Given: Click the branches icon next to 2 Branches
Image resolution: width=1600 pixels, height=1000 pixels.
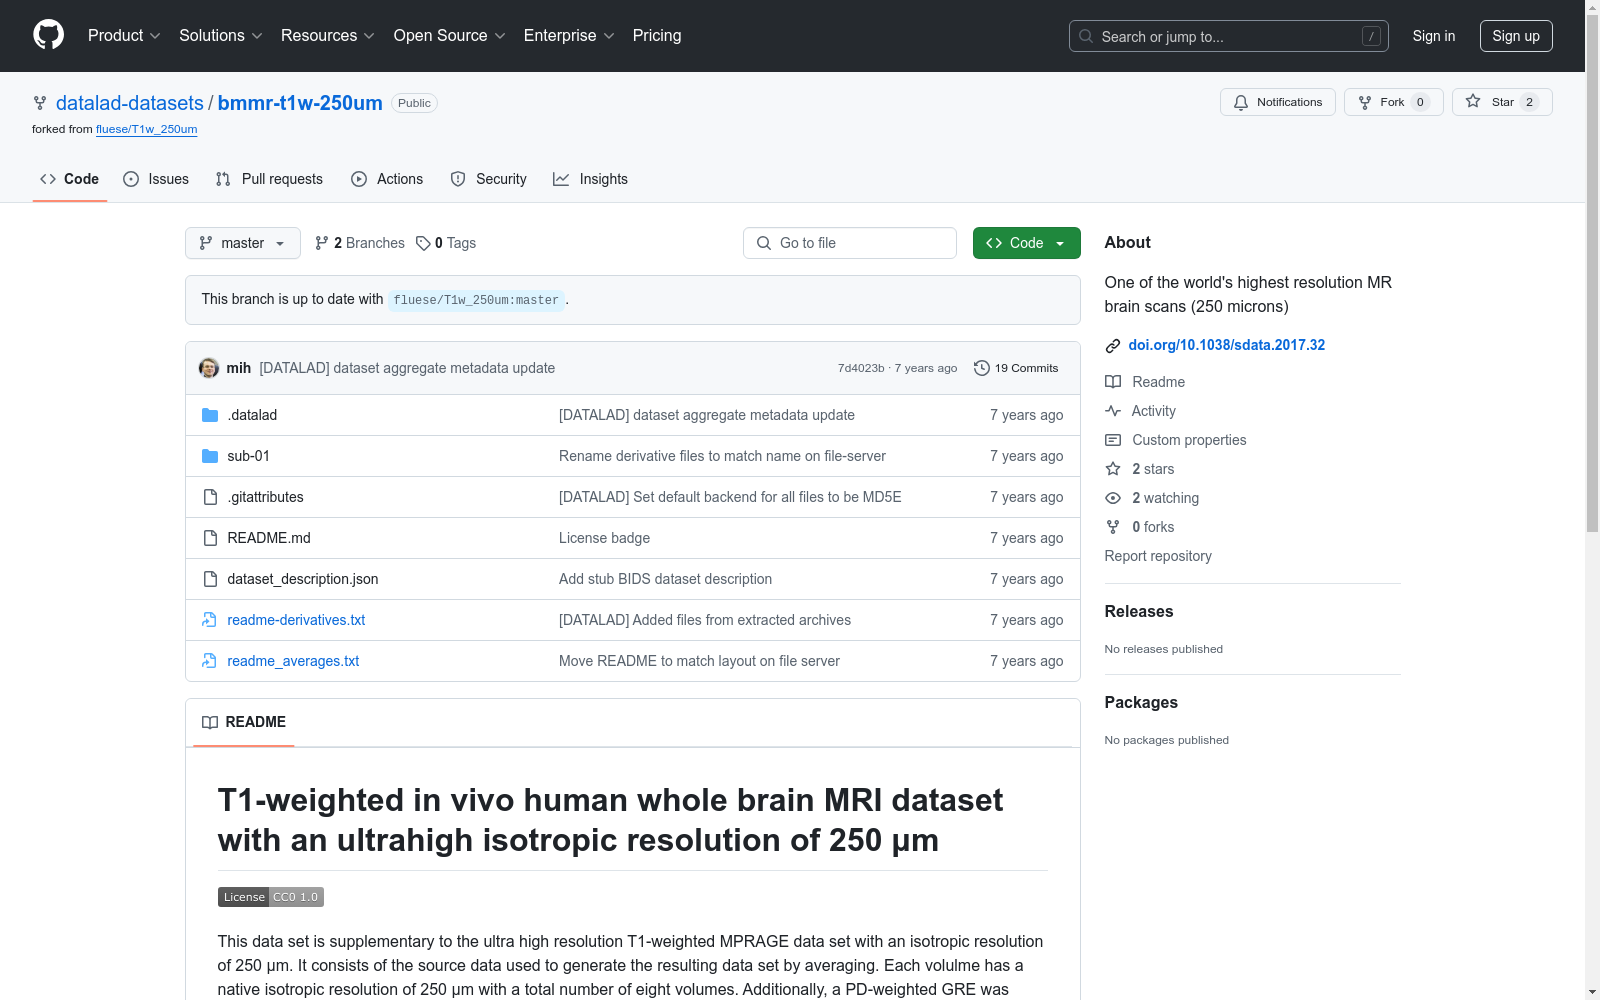Looking at the screenshot, I should [x=322, y=243].
